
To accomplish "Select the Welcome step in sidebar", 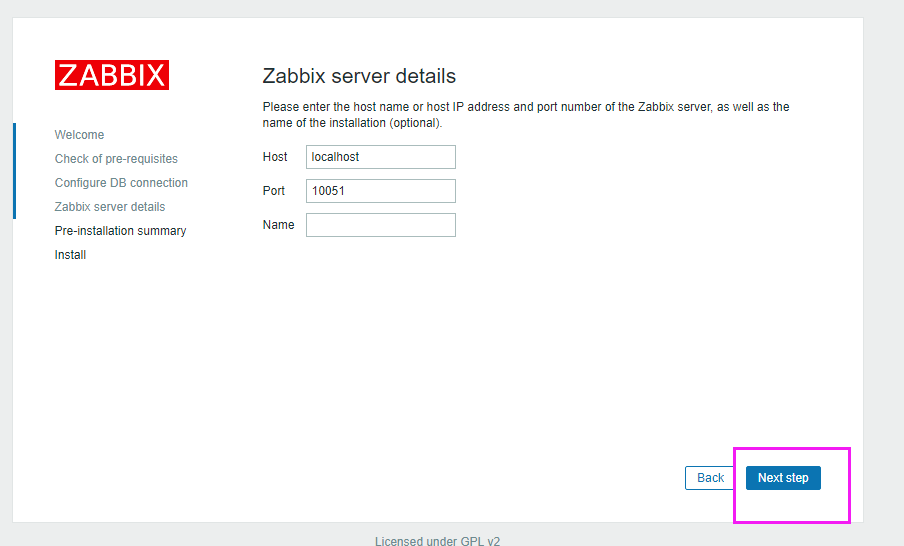I will pyautogui.click(x=79, y=135).
